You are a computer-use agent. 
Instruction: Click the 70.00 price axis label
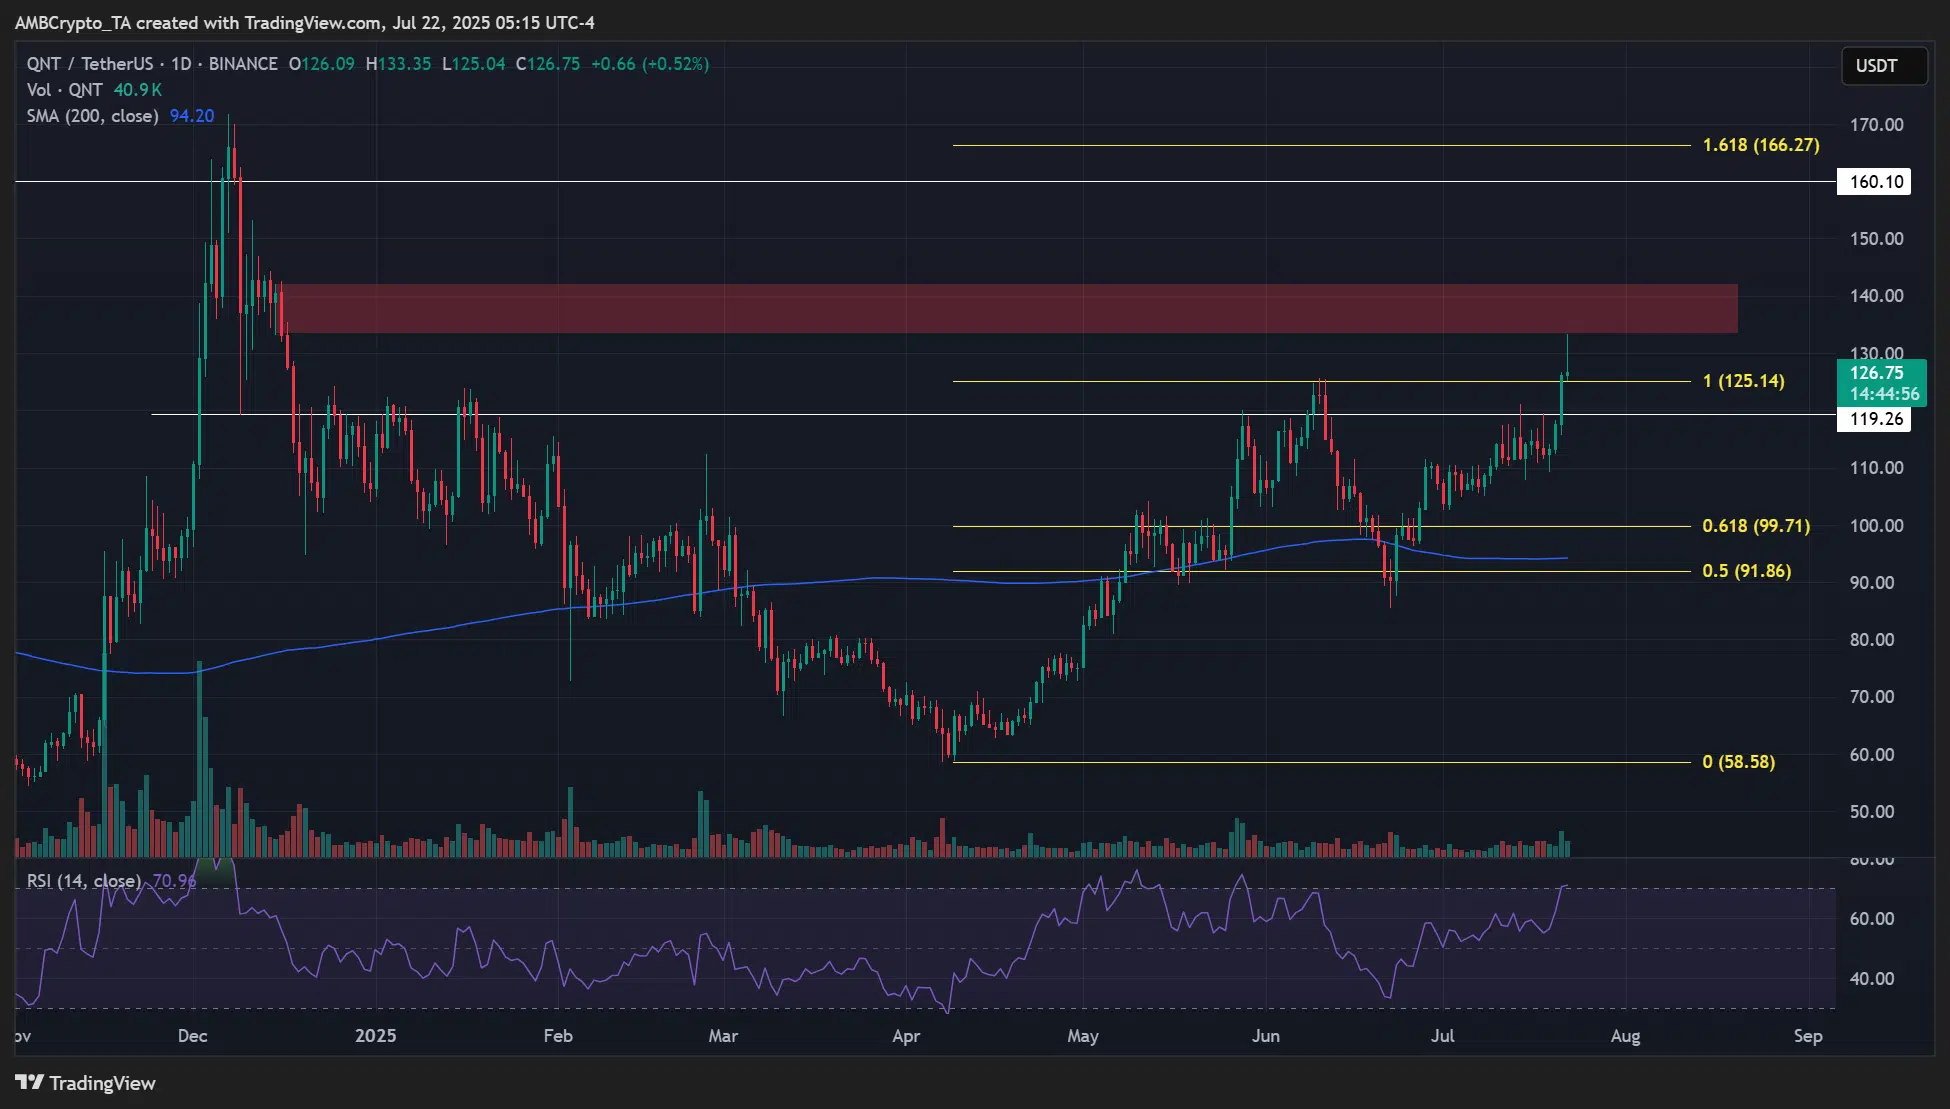point(1872,697)
